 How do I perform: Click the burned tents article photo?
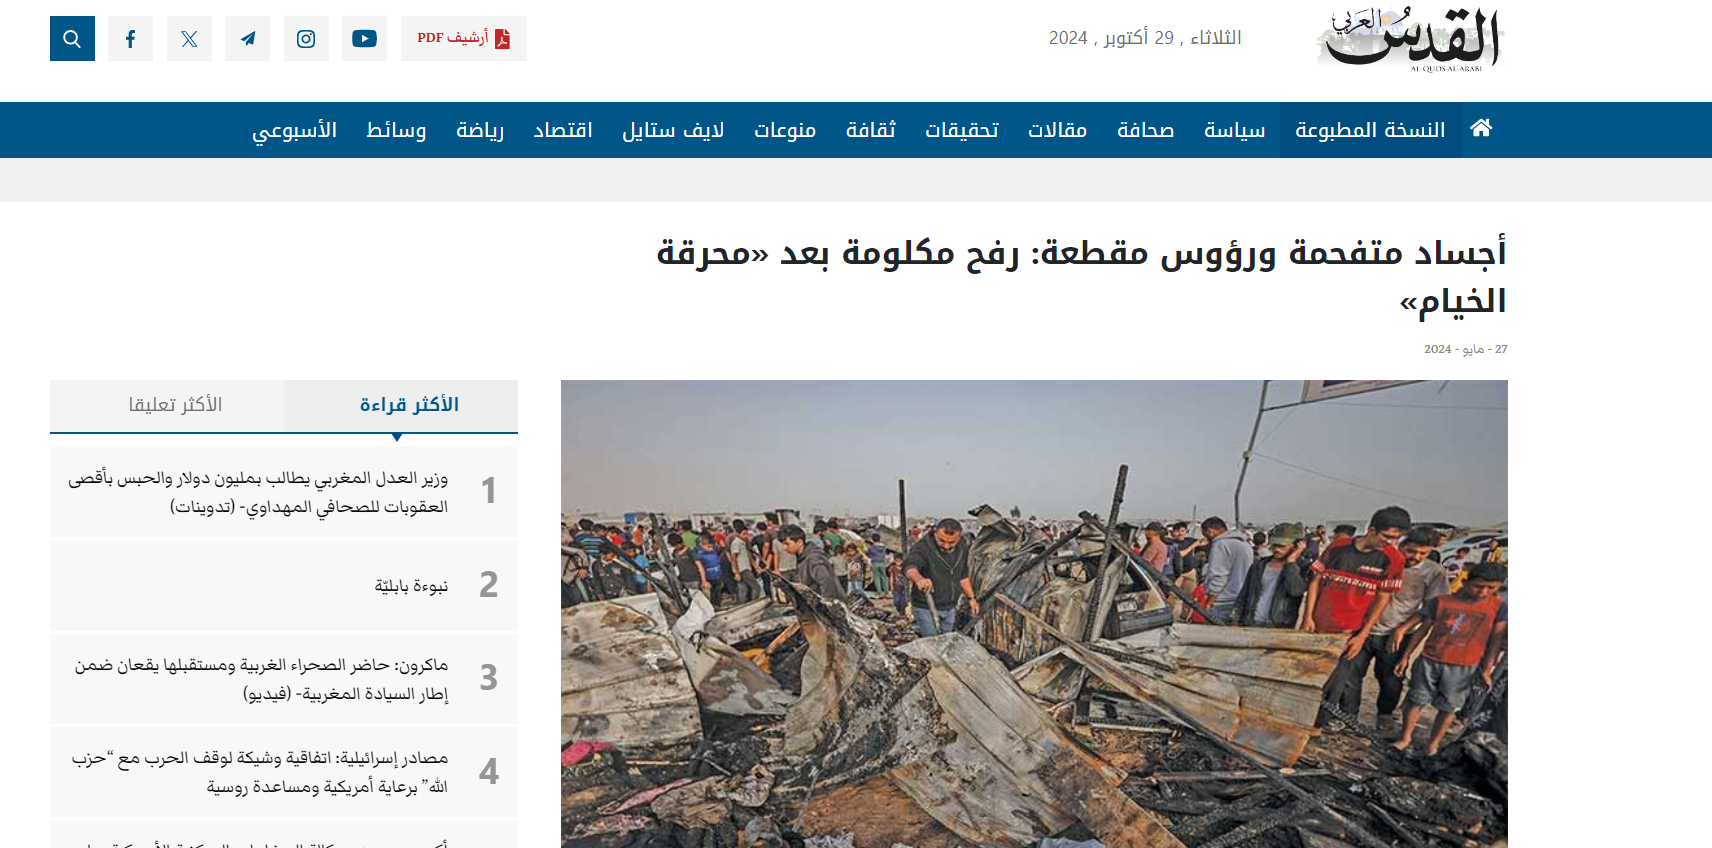tap(1034, 614)
